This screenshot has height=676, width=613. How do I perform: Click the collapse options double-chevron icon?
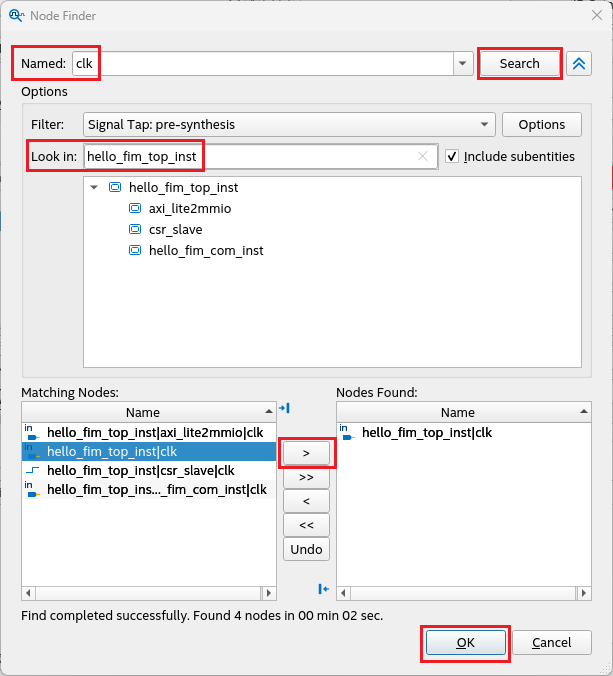pos(578,64)
